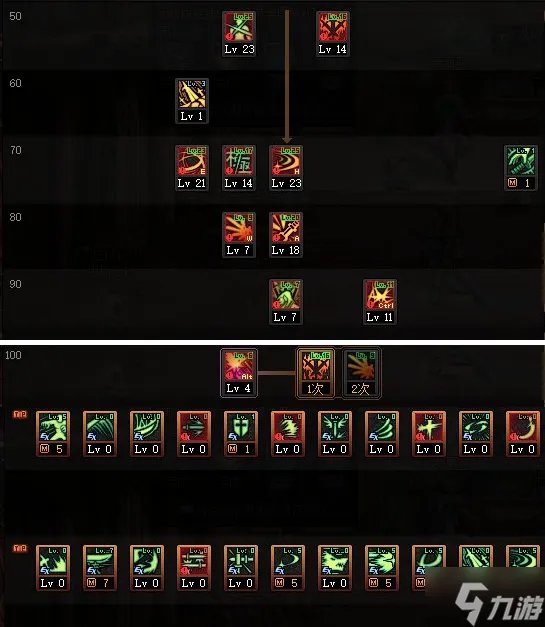This screenshot has width=545, height=627.
Task: Click the level 80 skill with A hotkey
Action: 286,235
